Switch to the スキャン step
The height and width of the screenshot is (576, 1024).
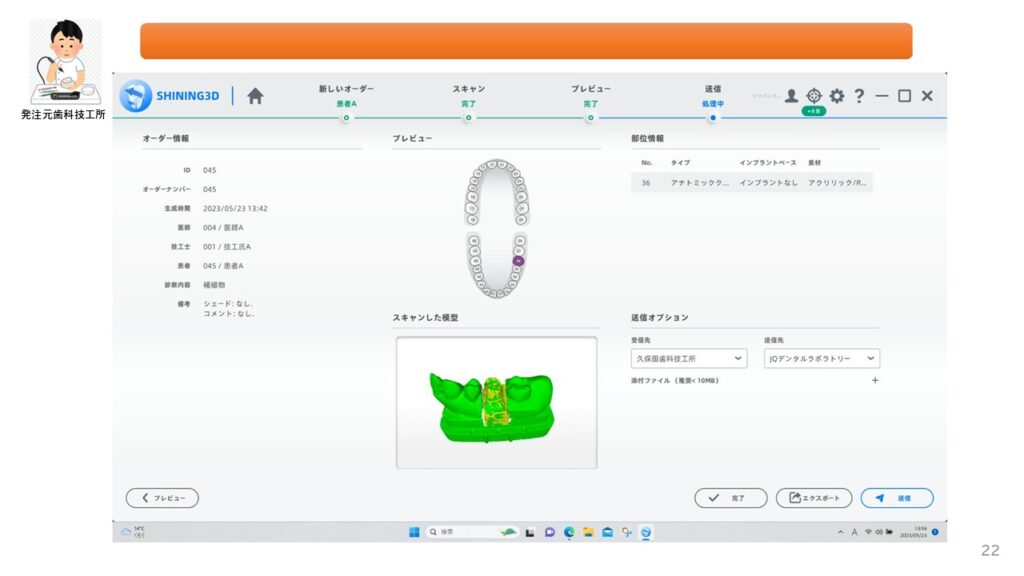tap(468, 97)
